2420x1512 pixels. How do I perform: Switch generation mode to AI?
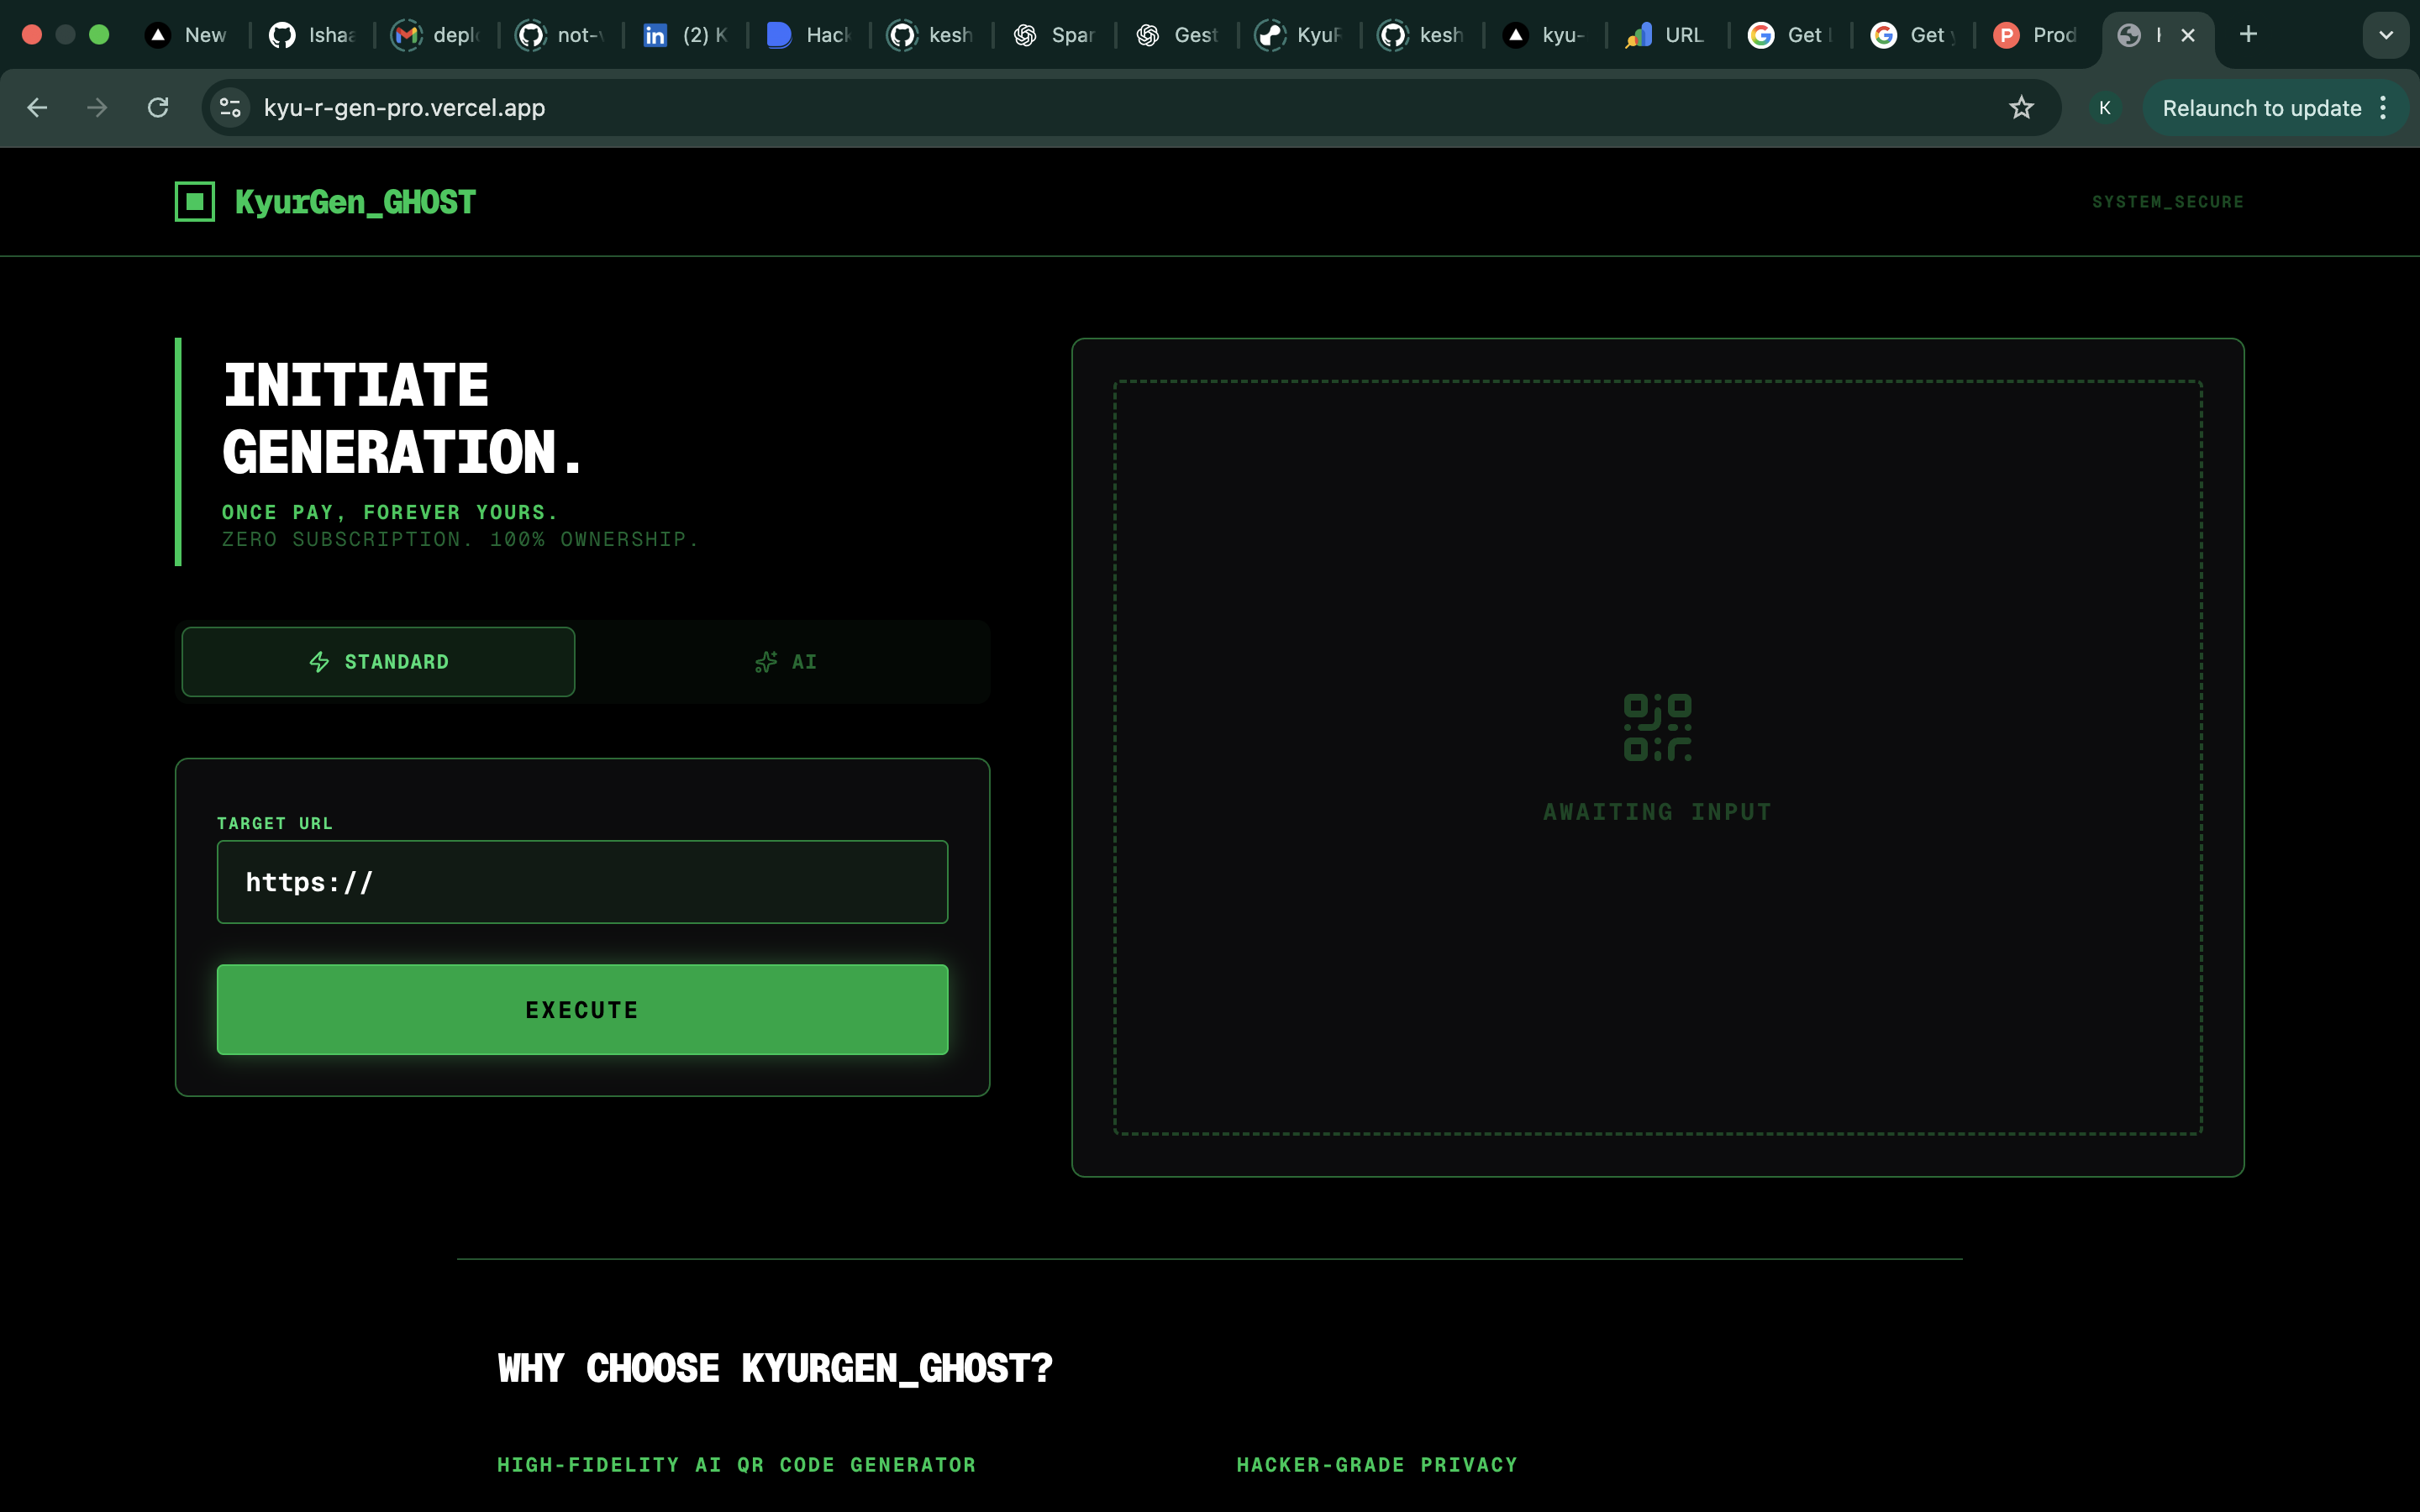point(785,662)
